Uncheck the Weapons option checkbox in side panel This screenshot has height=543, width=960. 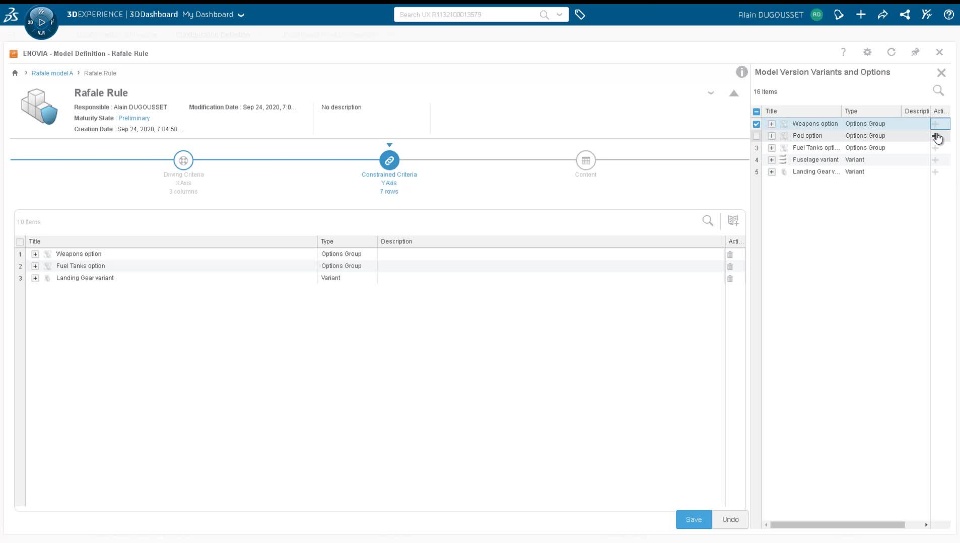click(757, 124)
